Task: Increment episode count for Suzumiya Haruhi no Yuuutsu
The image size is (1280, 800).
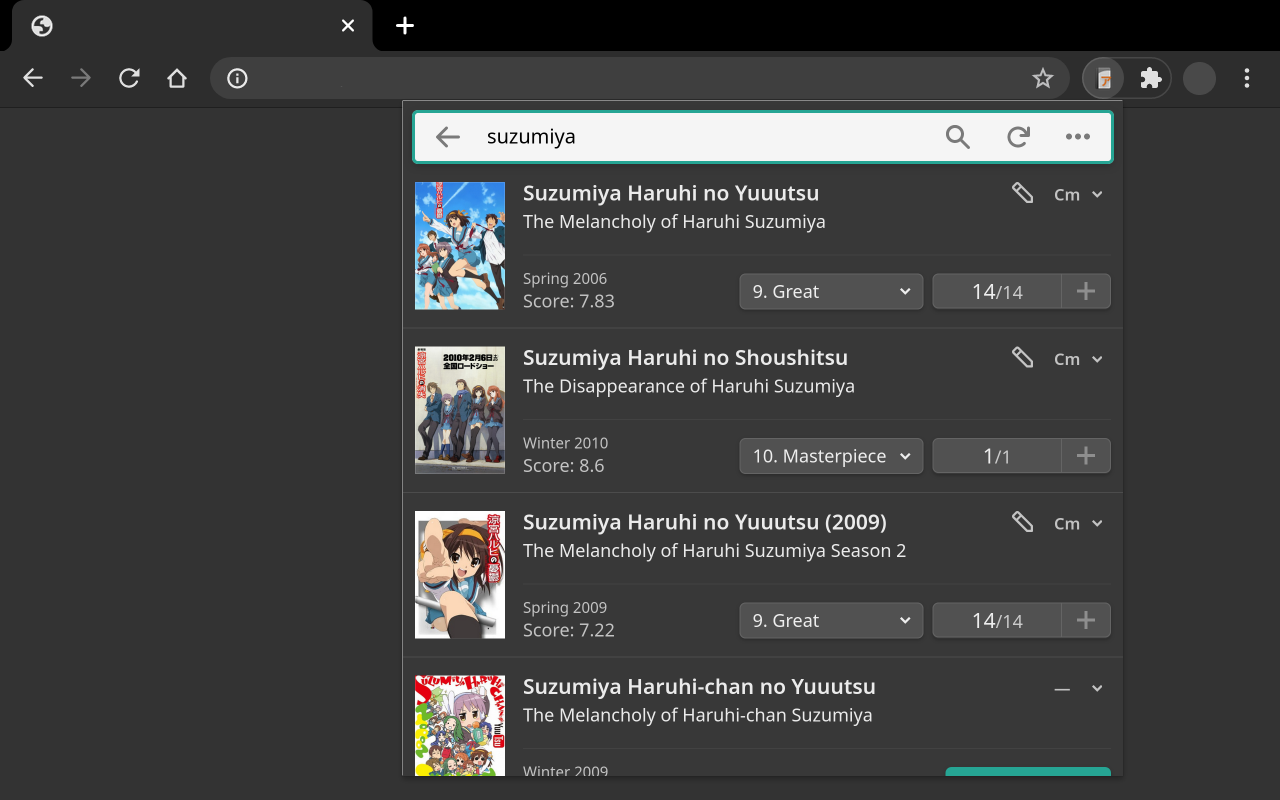Action: coord(1086,291)
